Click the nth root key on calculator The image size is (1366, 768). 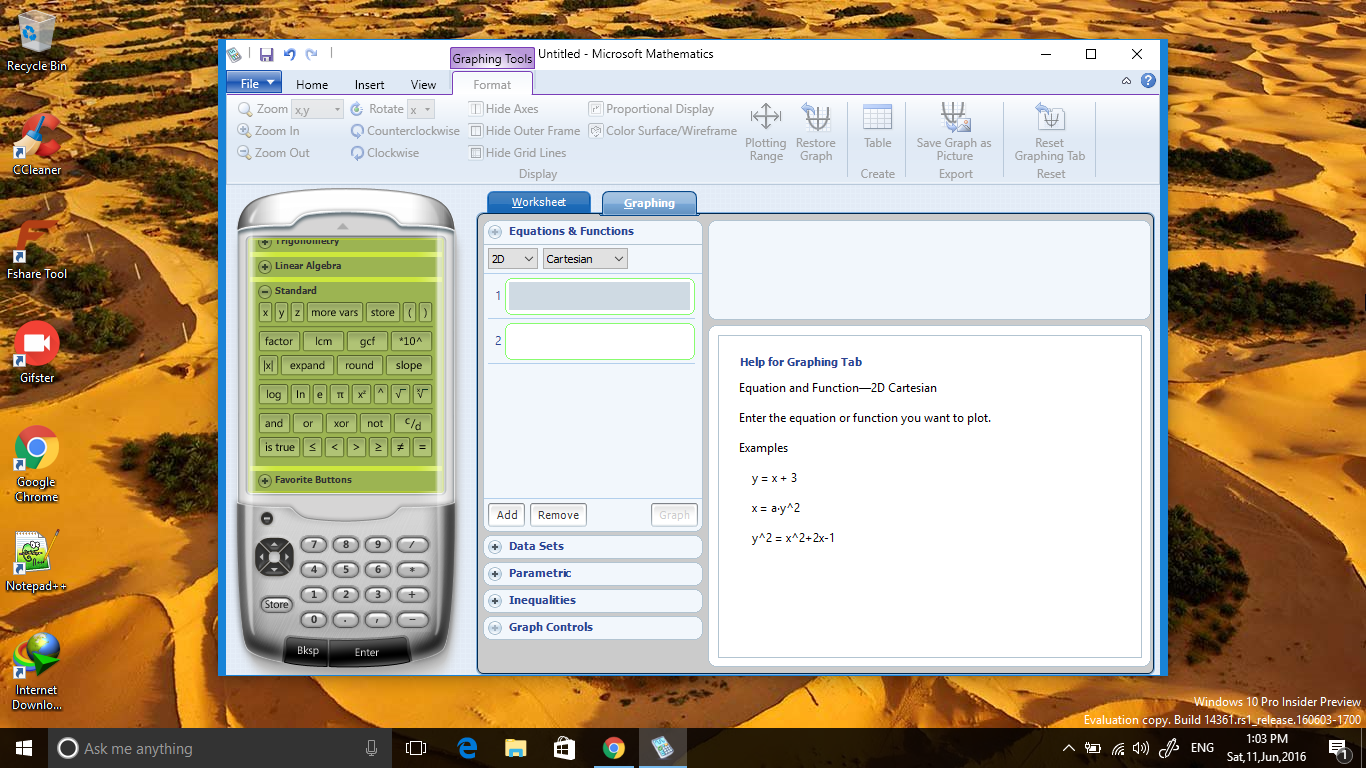(x=423, y=394)
